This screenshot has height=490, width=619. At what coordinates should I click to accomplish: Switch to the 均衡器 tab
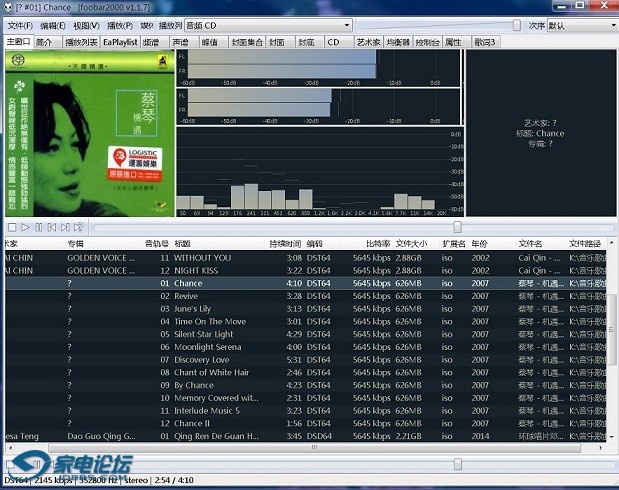399,42
